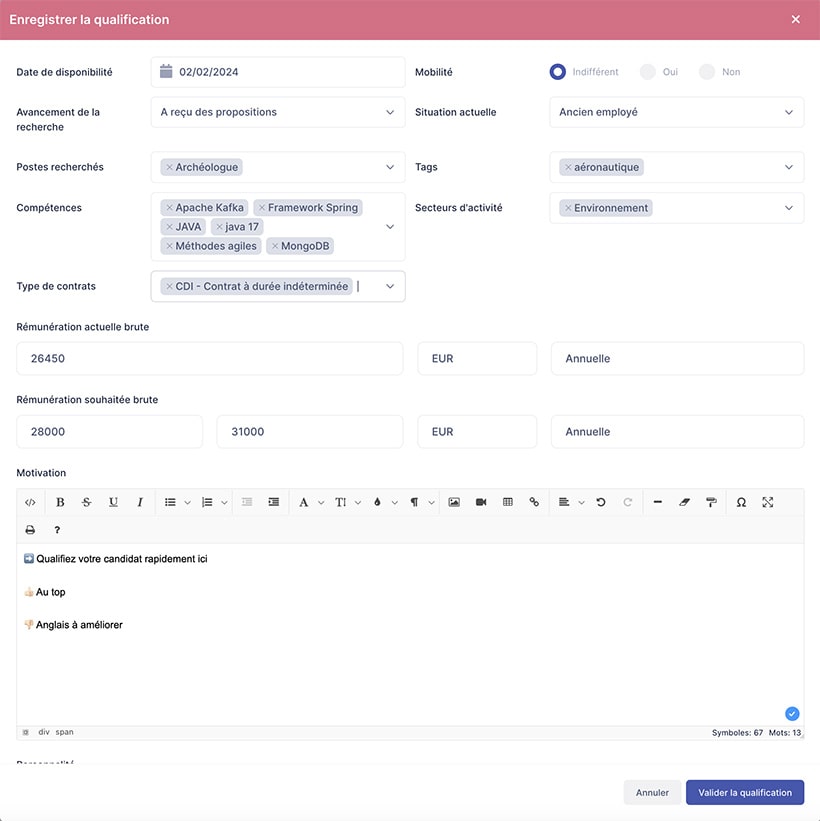820x821 pixels.
Task: Click Valider la qualification
Action: (x=745, y=793)
